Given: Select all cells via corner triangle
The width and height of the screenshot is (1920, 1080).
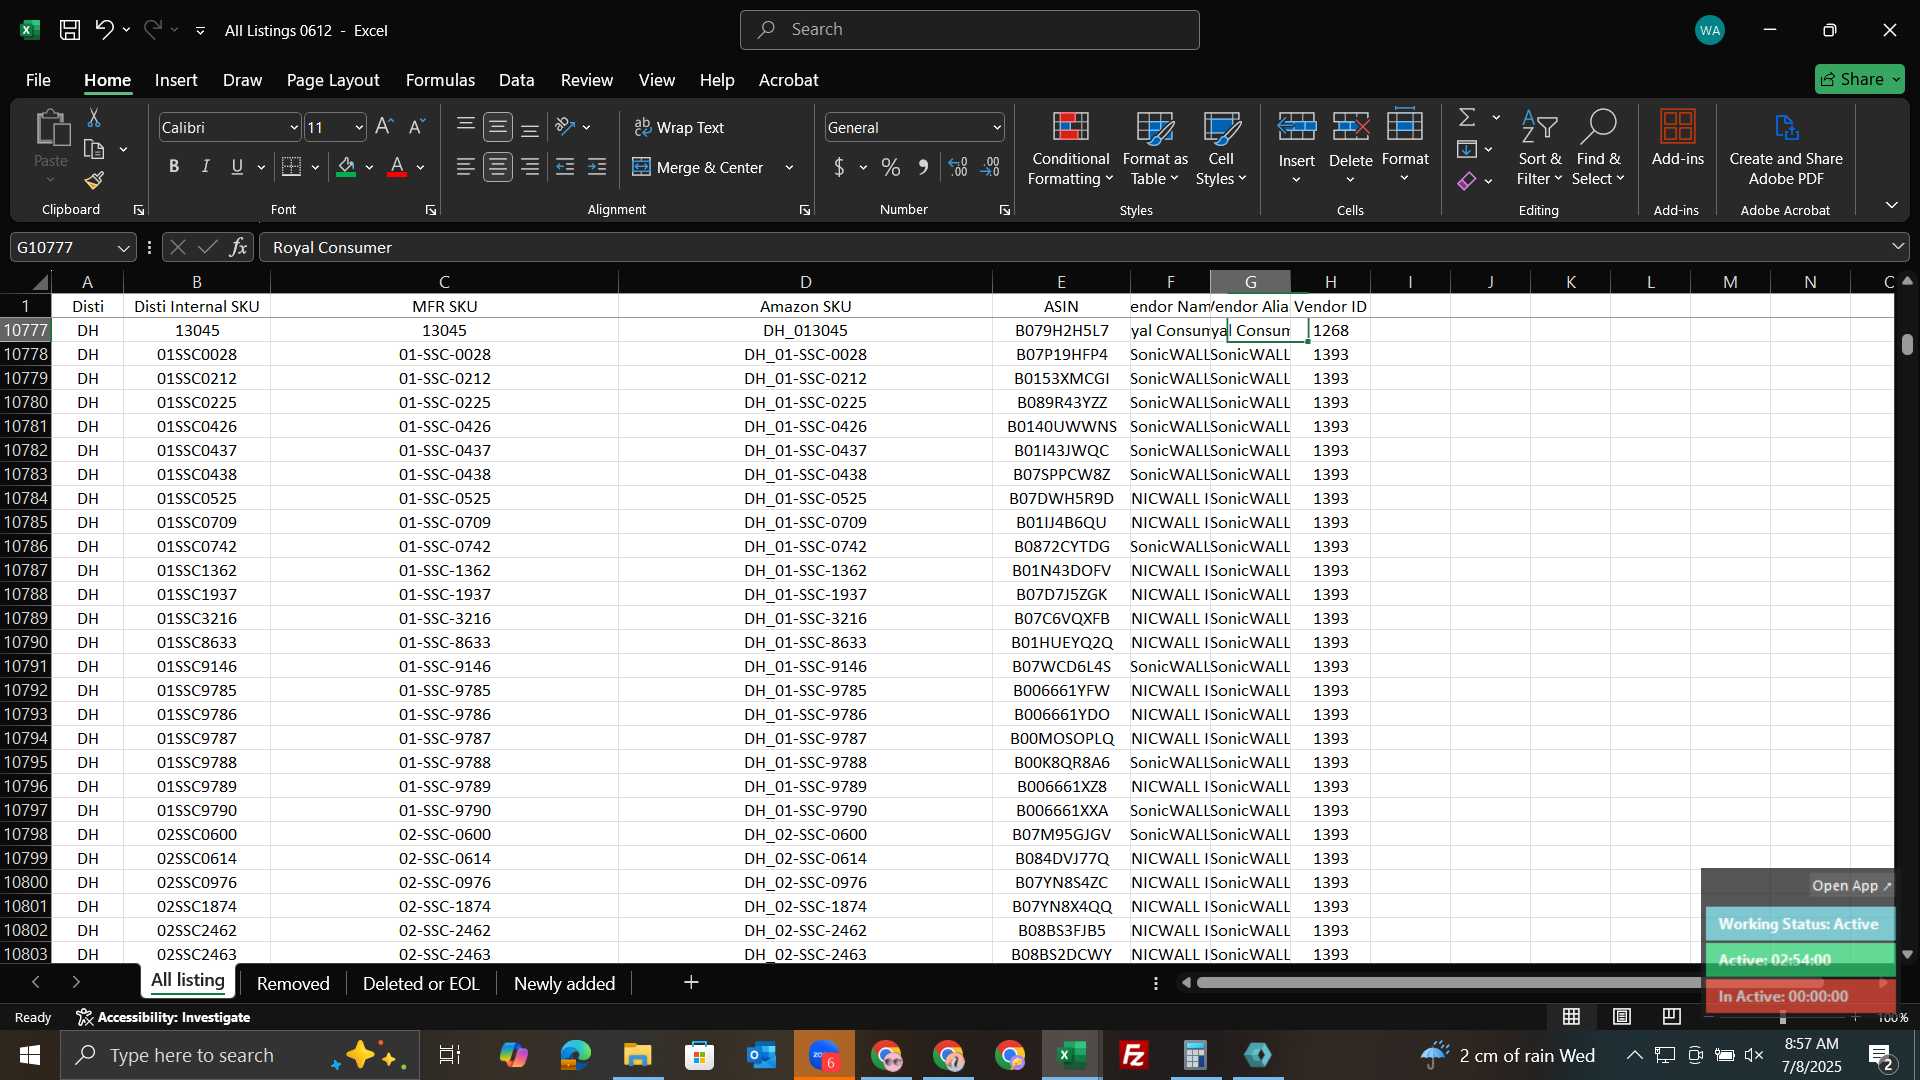Looking at the screenshot, I should point(38,282).
